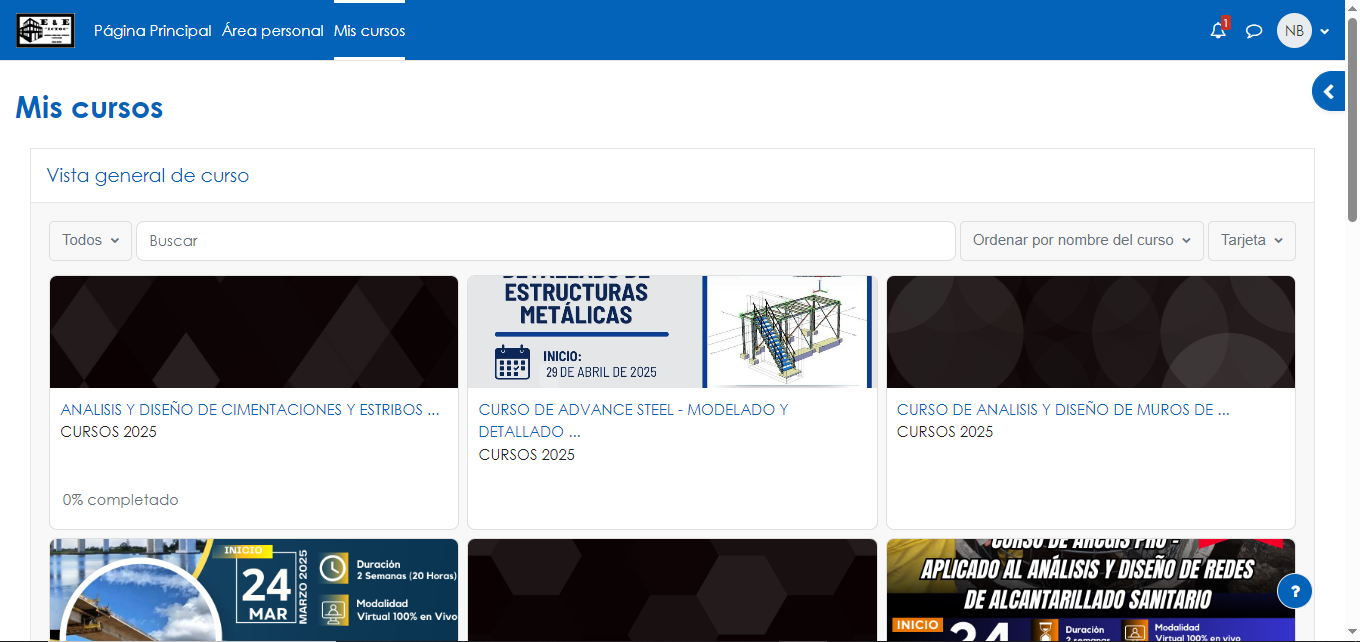Viewport: 1360px width, 642px height.
Task: Click CURSOS 2025 under Cimentaciones course
Action: tap(109, 432)
